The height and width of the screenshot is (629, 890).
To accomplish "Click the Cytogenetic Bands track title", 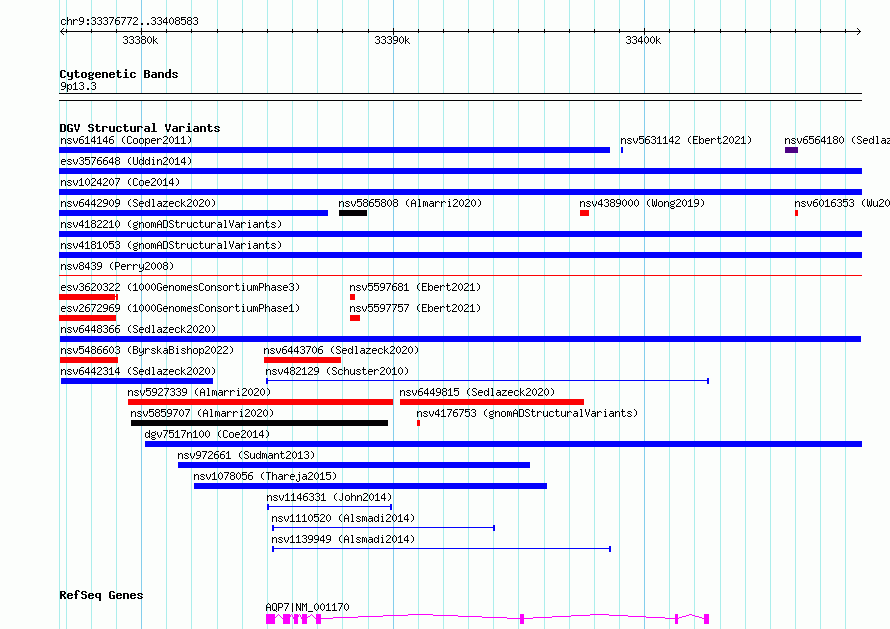I will [119, 74].
